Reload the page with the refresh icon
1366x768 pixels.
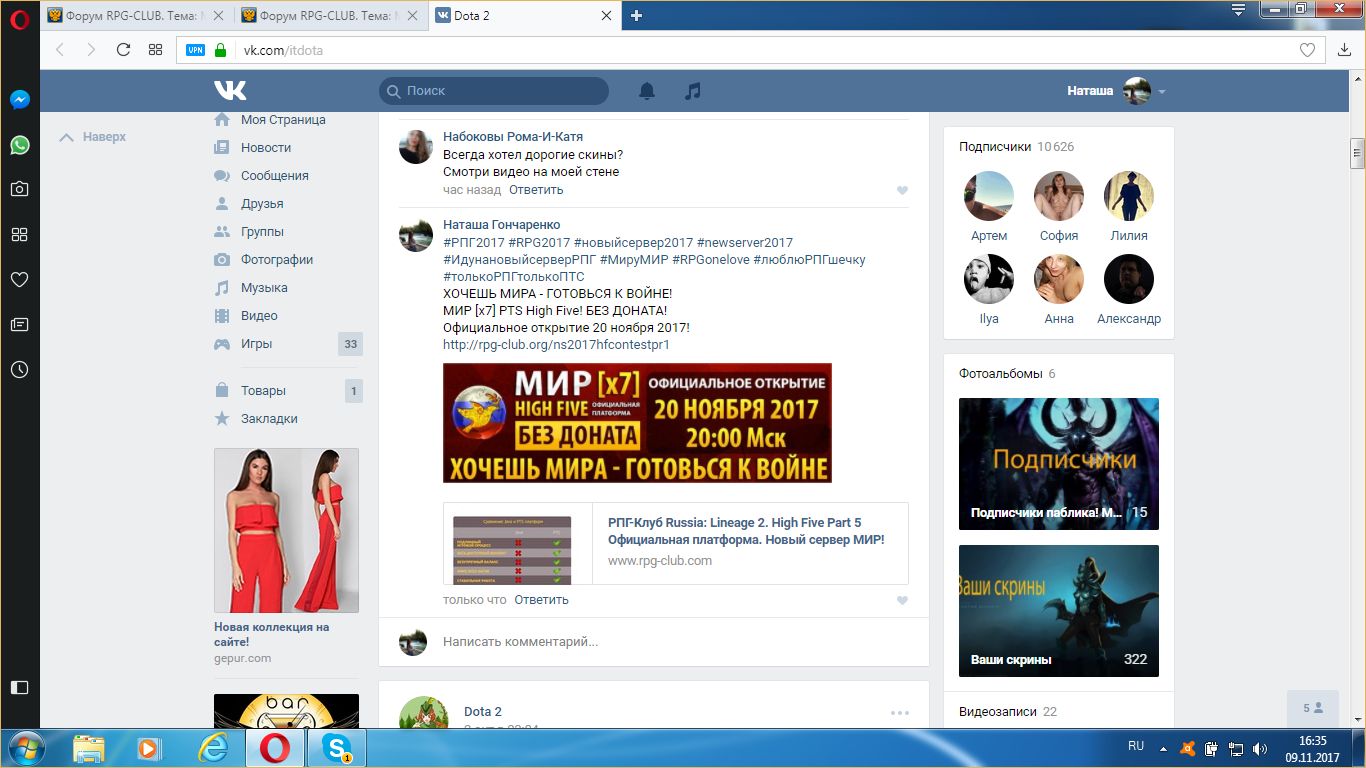point(123,50)
